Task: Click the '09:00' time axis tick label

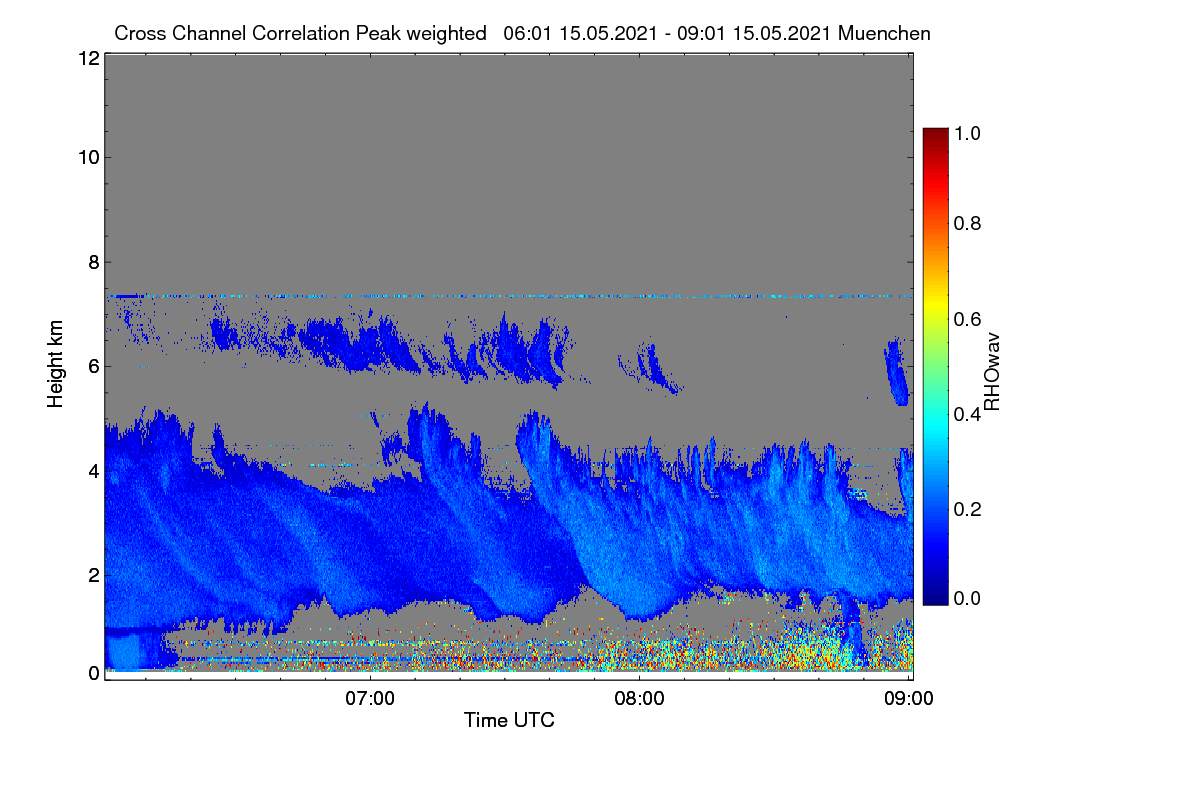Action: coord(909,698)
